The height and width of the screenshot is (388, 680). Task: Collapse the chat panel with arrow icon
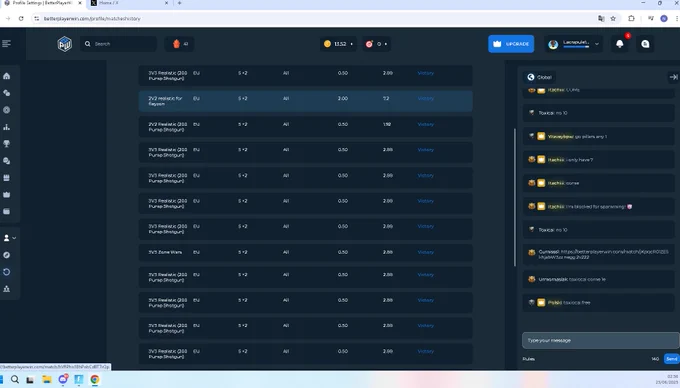click(673, 77)
